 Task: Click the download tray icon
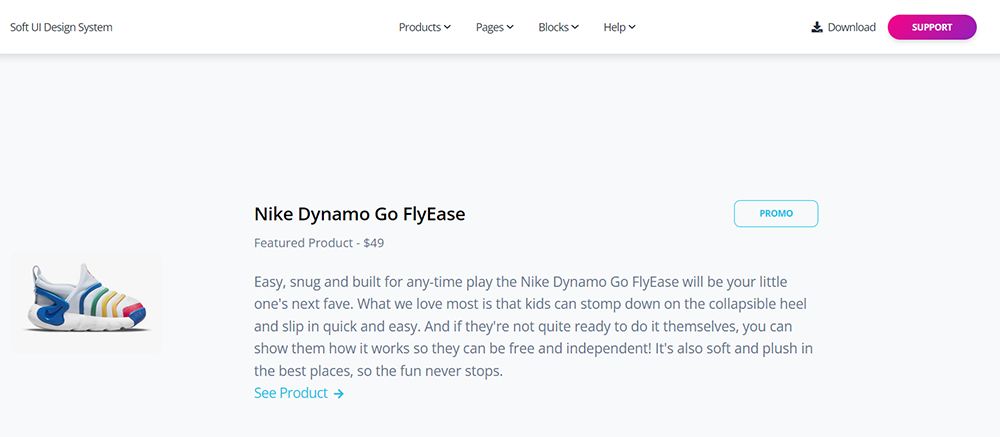click(x=816, y=27)
